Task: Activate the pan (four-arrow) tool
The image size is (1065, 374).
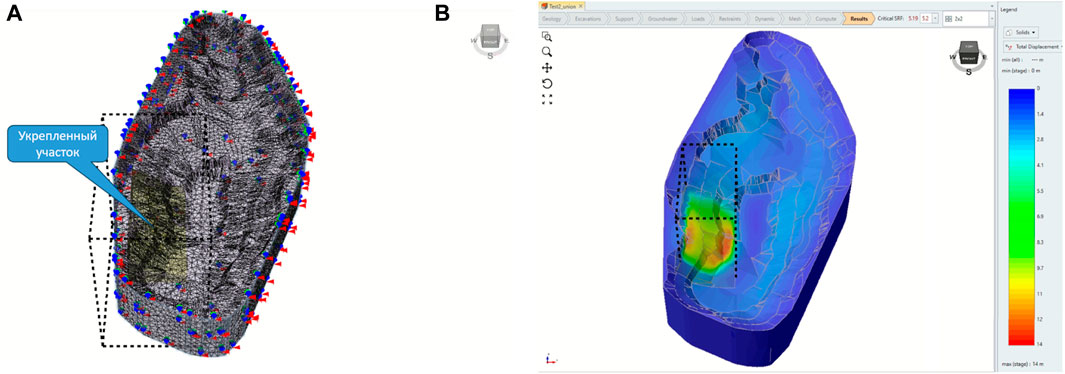Action: (547, 68)
